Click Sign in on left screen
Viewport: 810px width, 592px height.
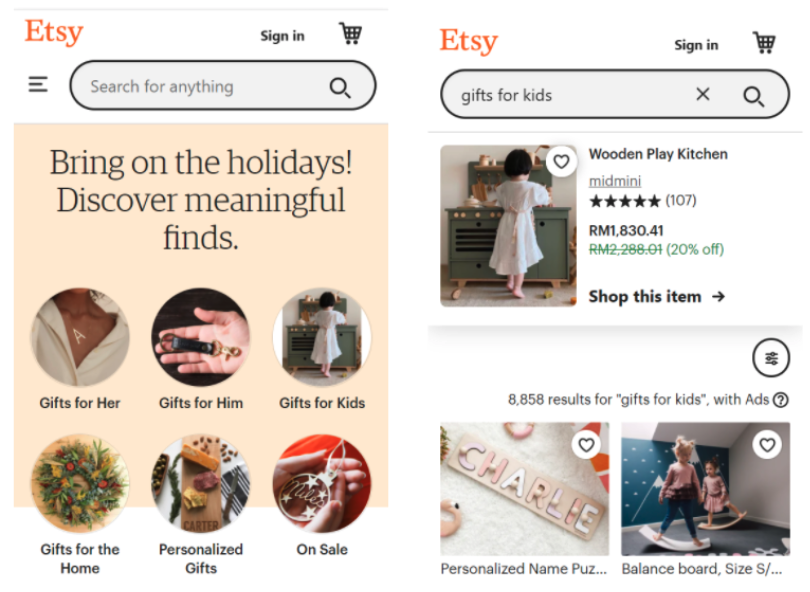coord(282,36)
